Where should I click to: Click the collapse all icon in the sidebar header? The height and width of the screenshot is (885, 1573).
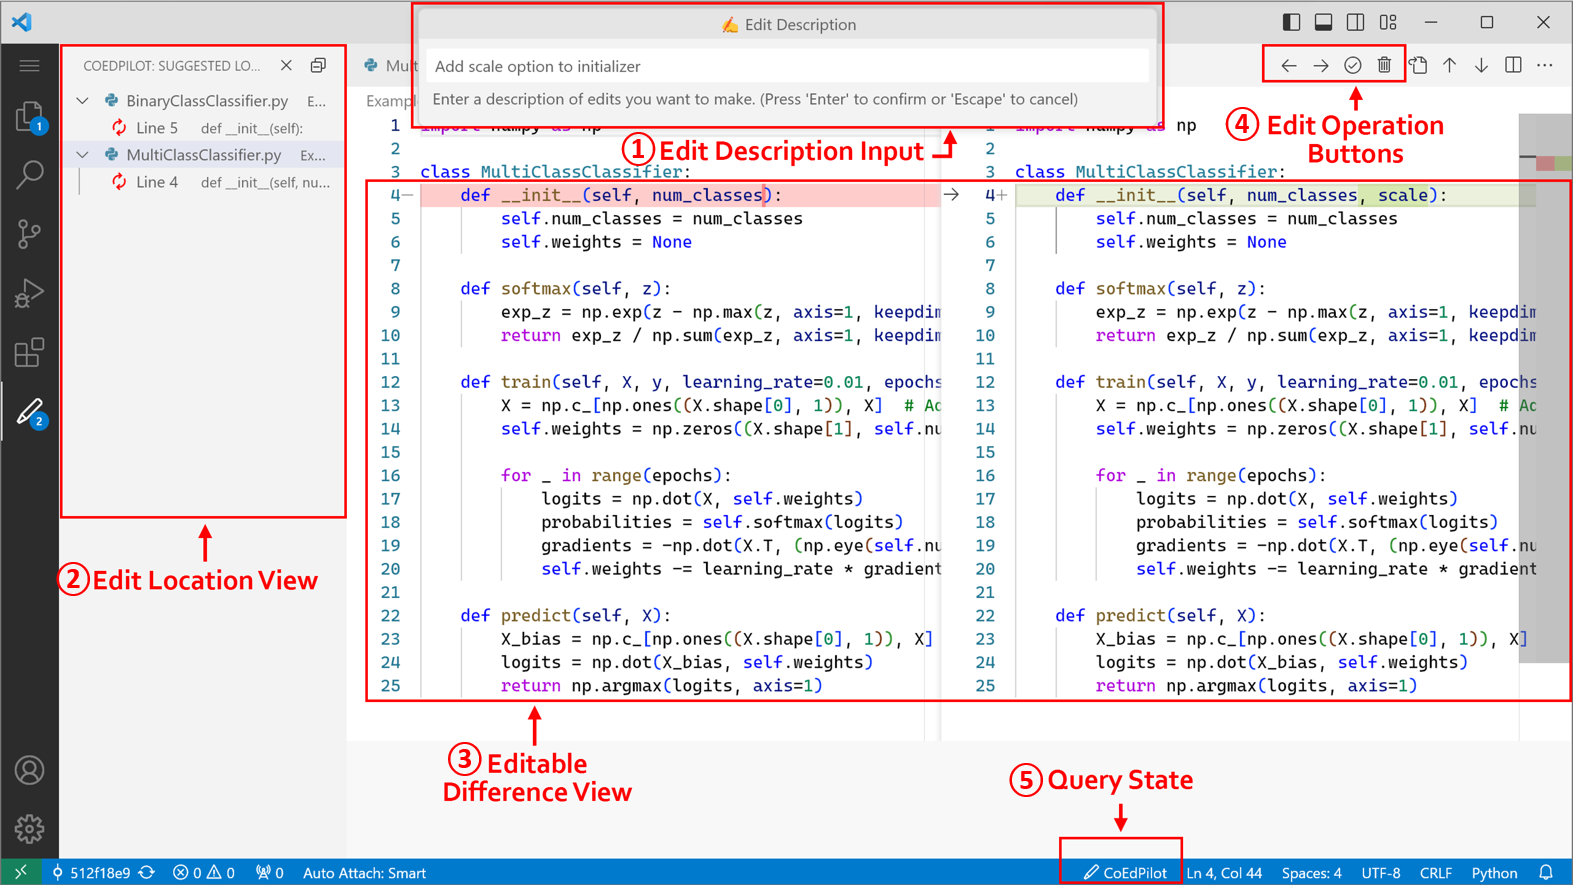318,66
